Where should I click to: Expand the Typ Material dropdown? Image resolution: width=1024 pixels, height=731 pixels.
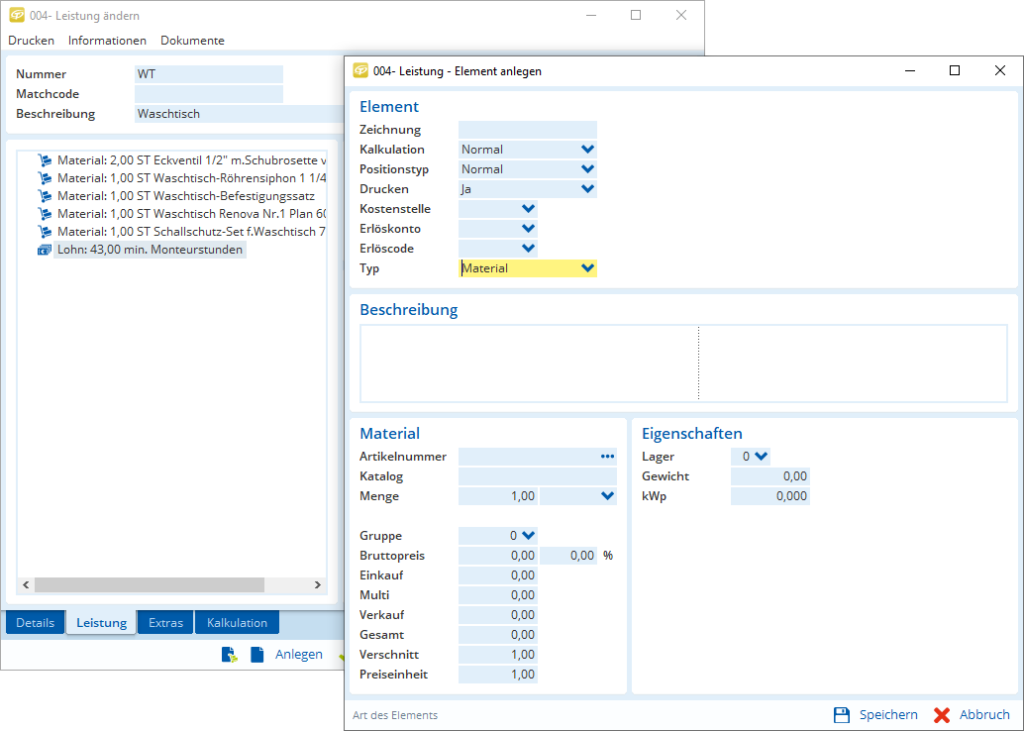coord(587,268)
